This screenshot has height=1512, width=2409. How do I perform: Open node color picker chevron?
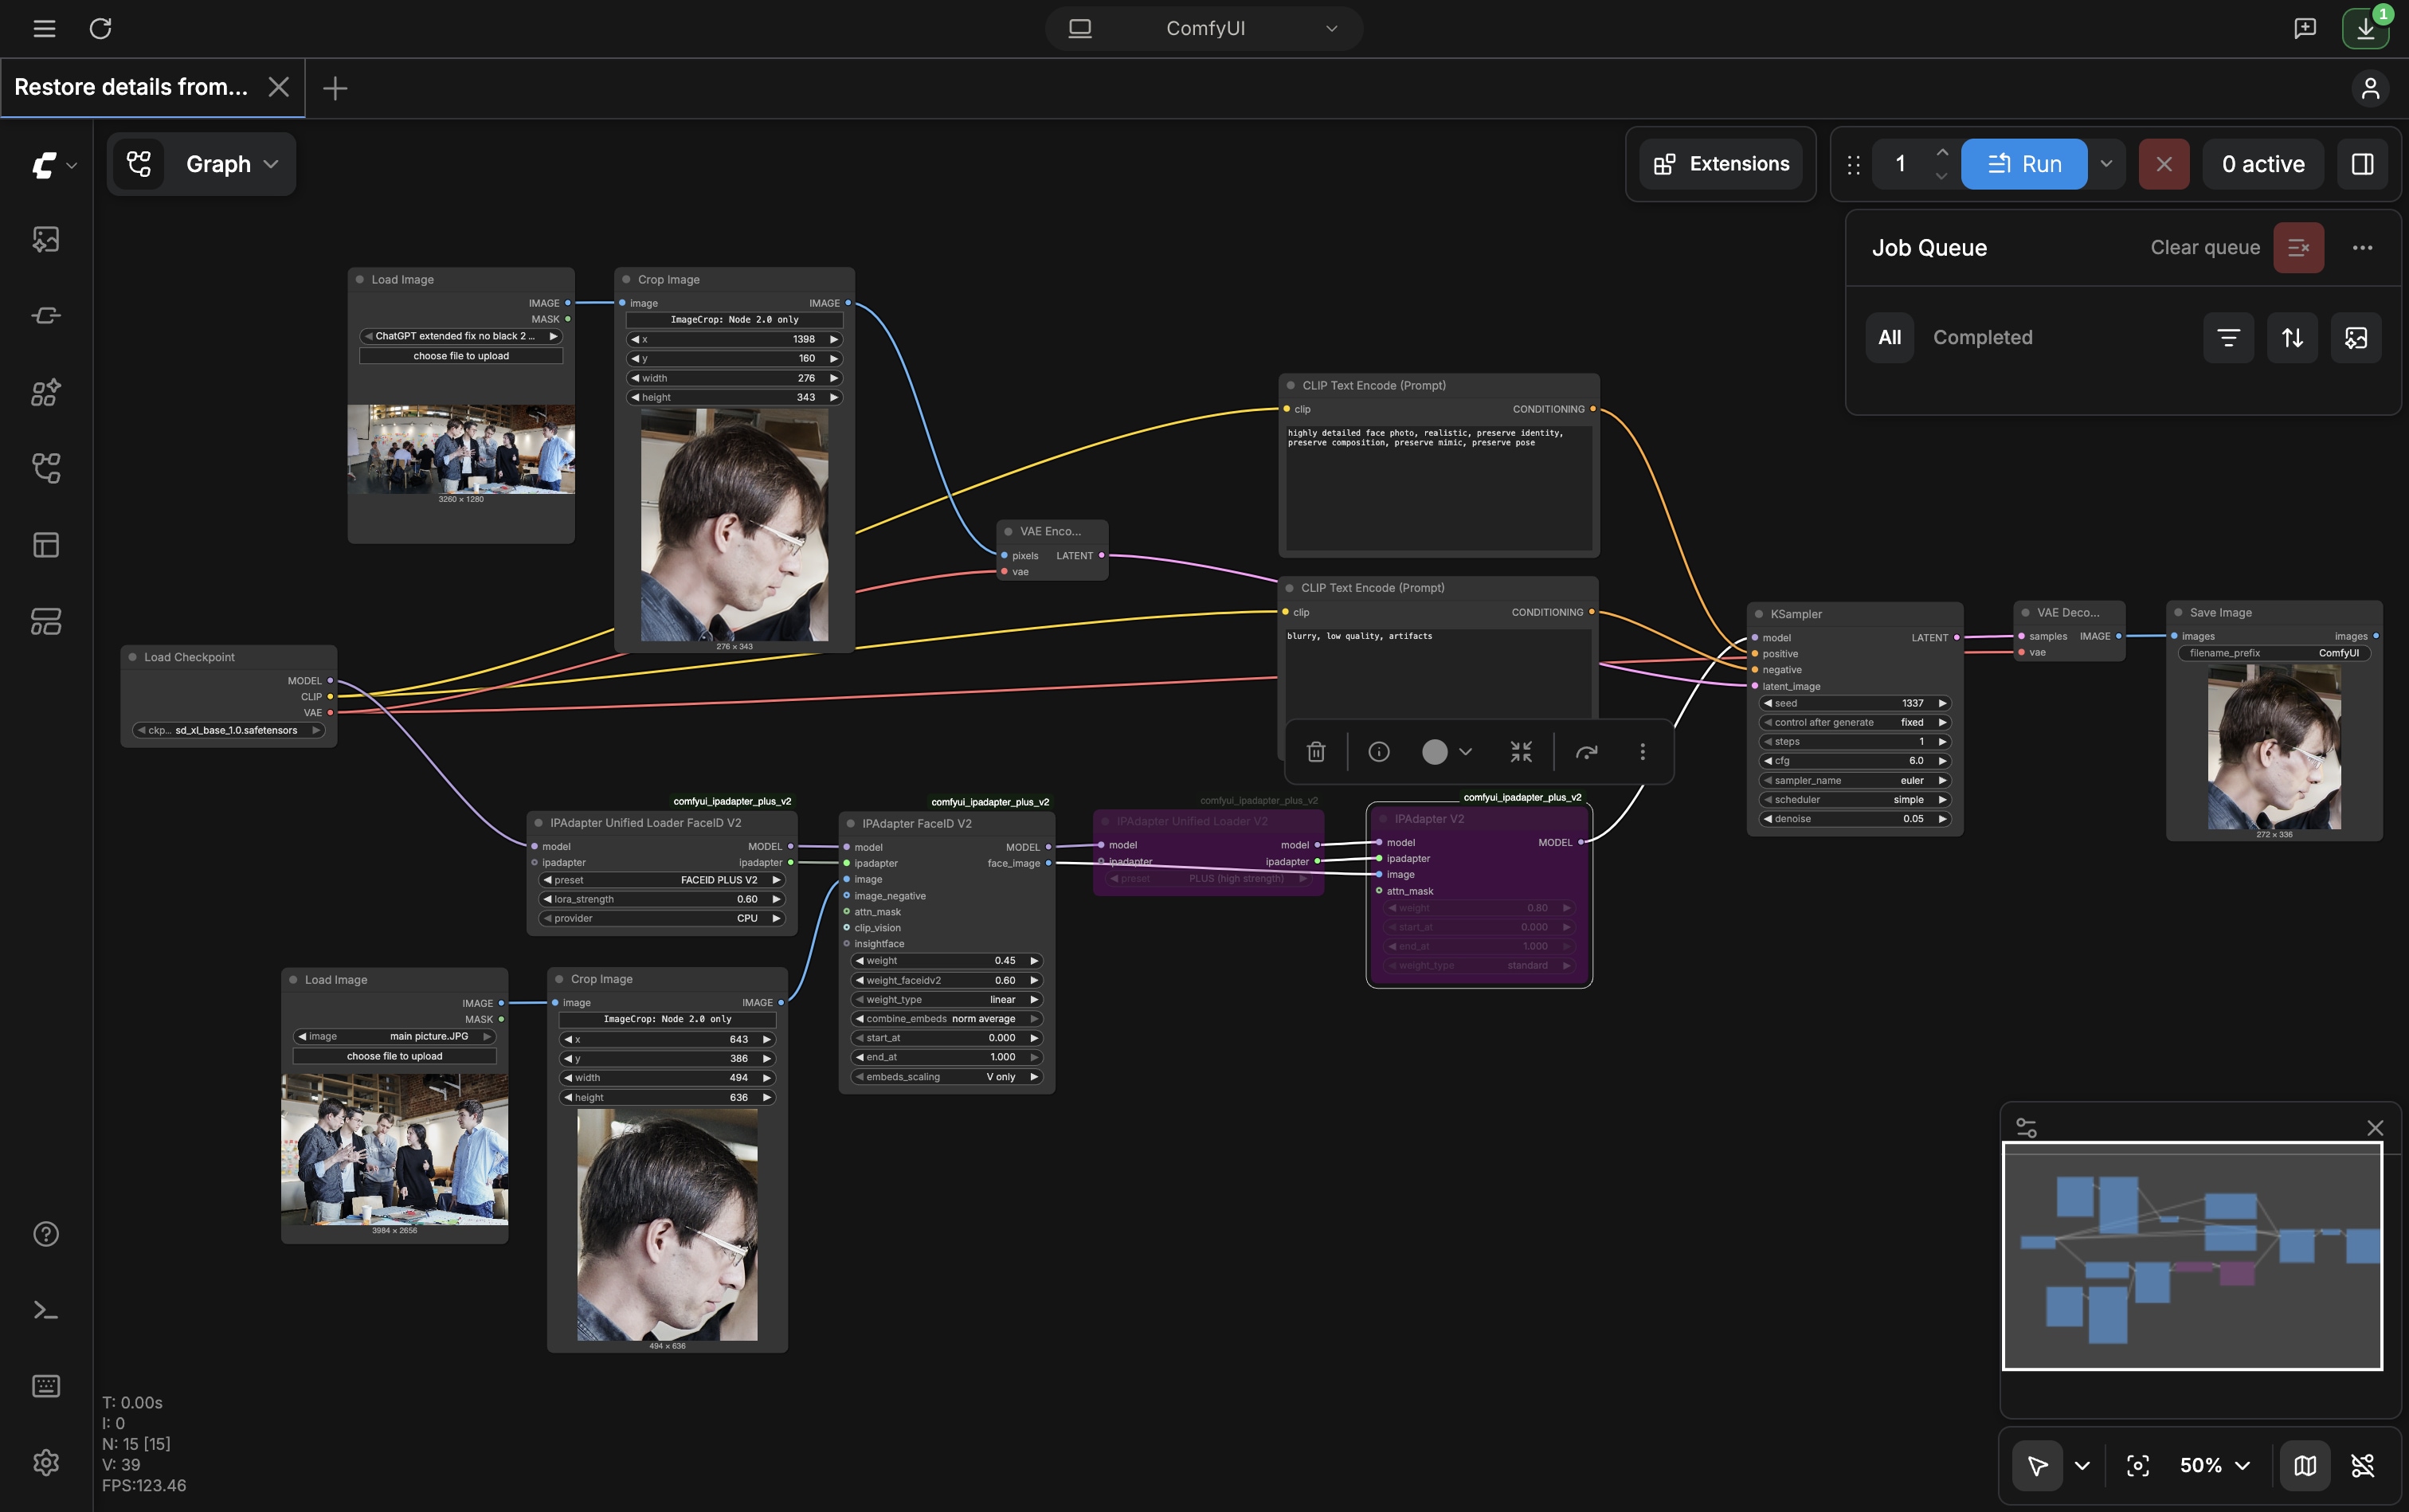[x=1466, y=752]
